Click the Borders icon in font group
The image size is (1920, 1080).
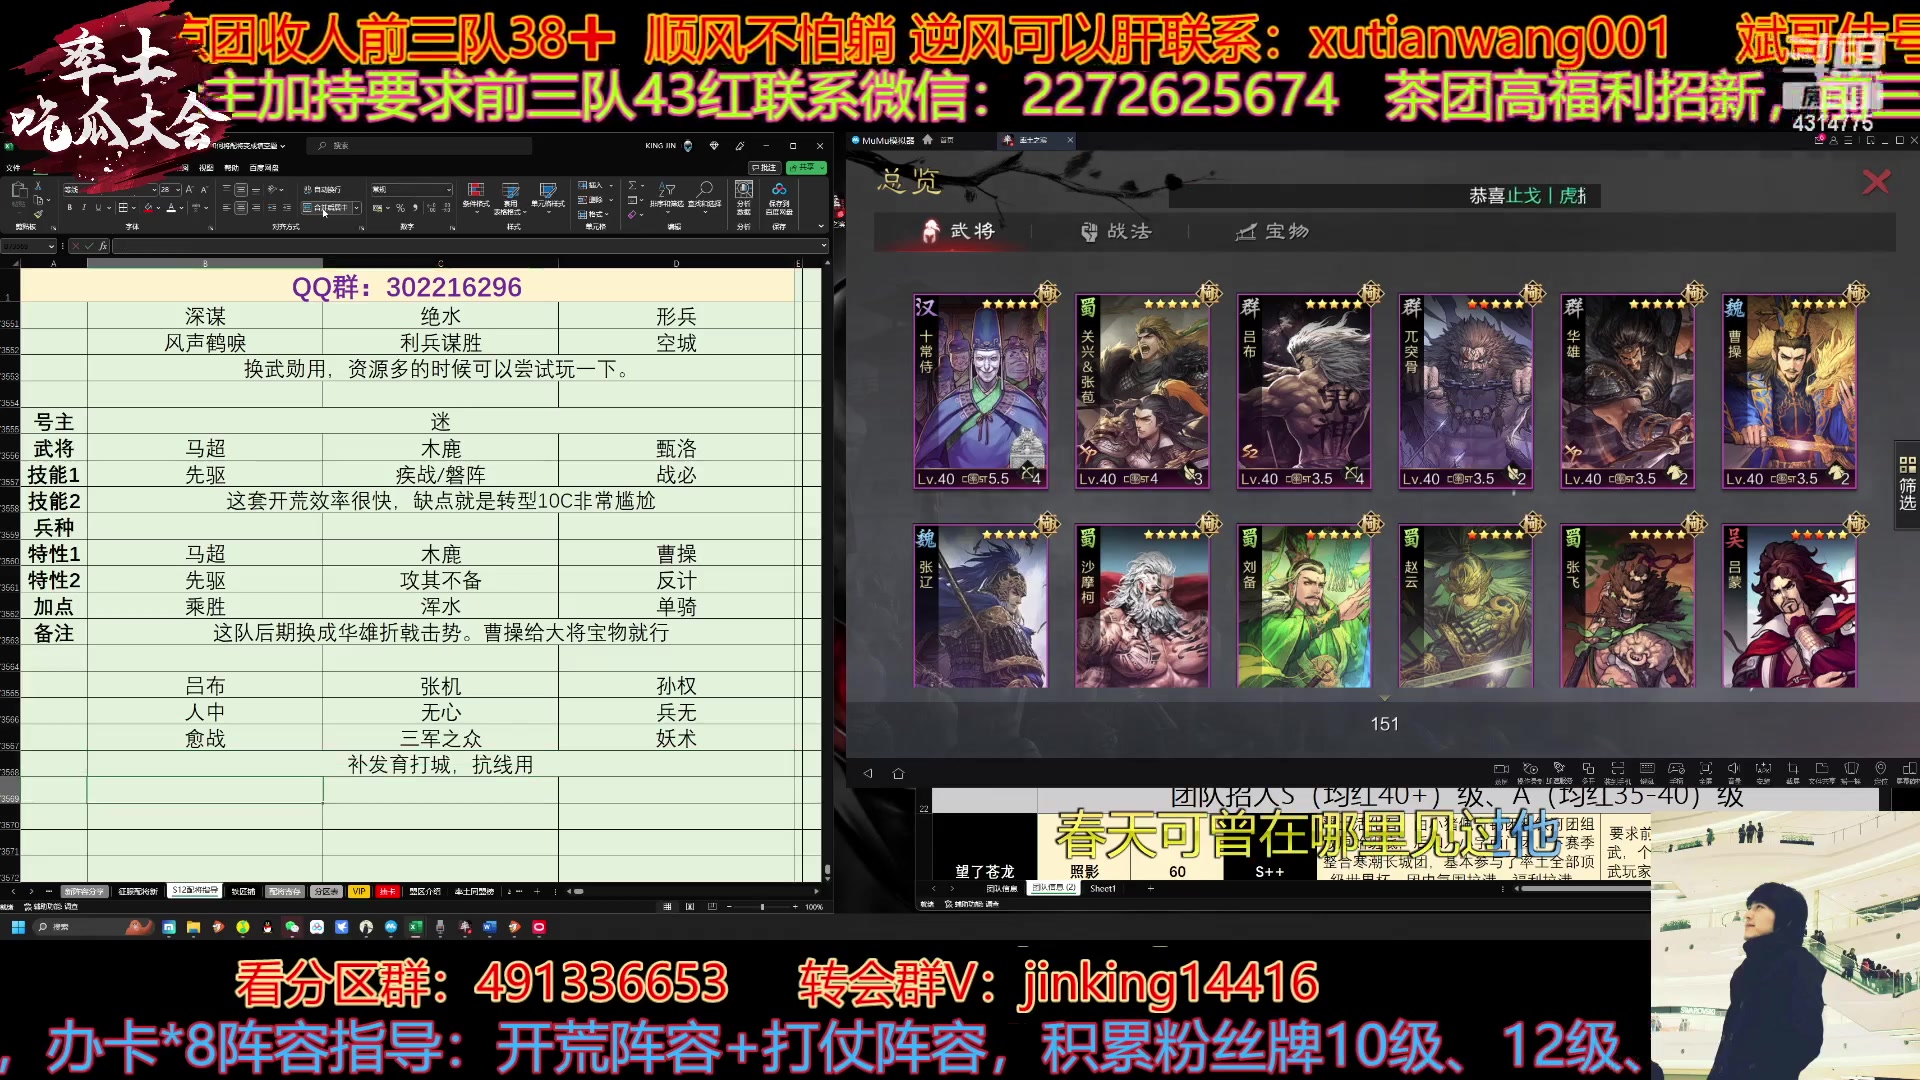(123, 207)
